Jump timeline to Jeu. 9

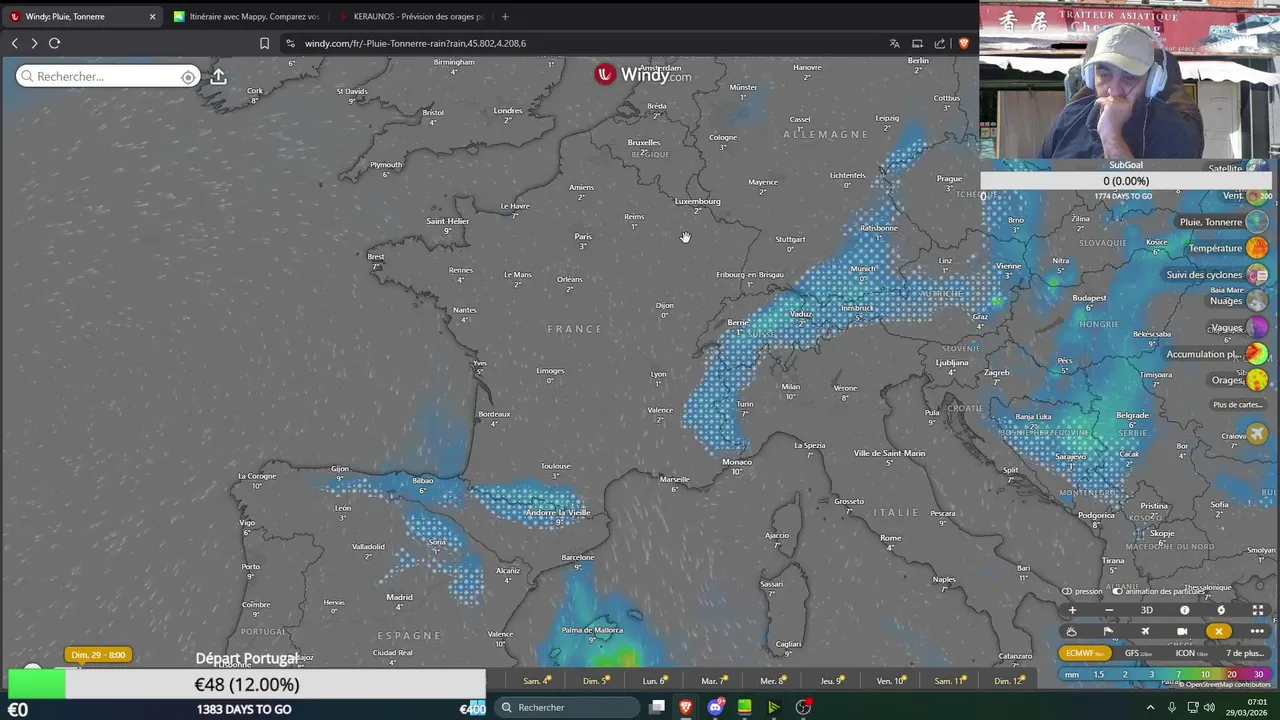(832, 681)
